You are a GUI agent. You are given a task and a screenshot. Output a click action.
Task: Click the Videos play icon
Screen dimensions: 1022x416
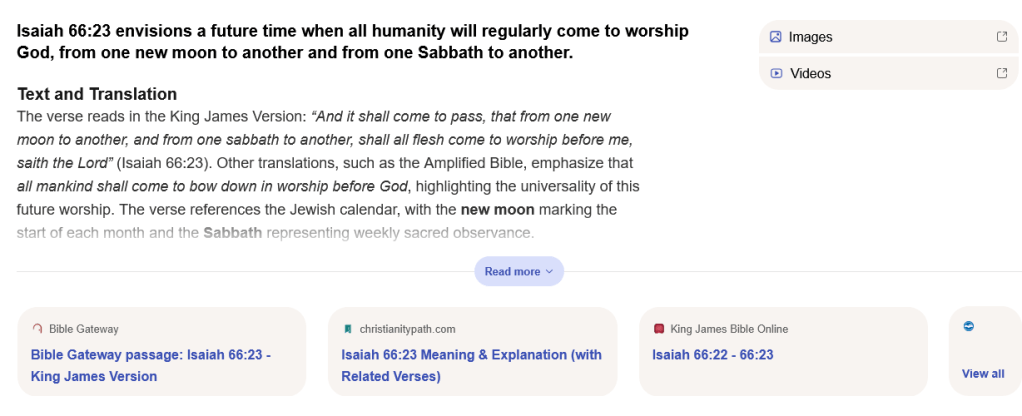coord(776,73)
